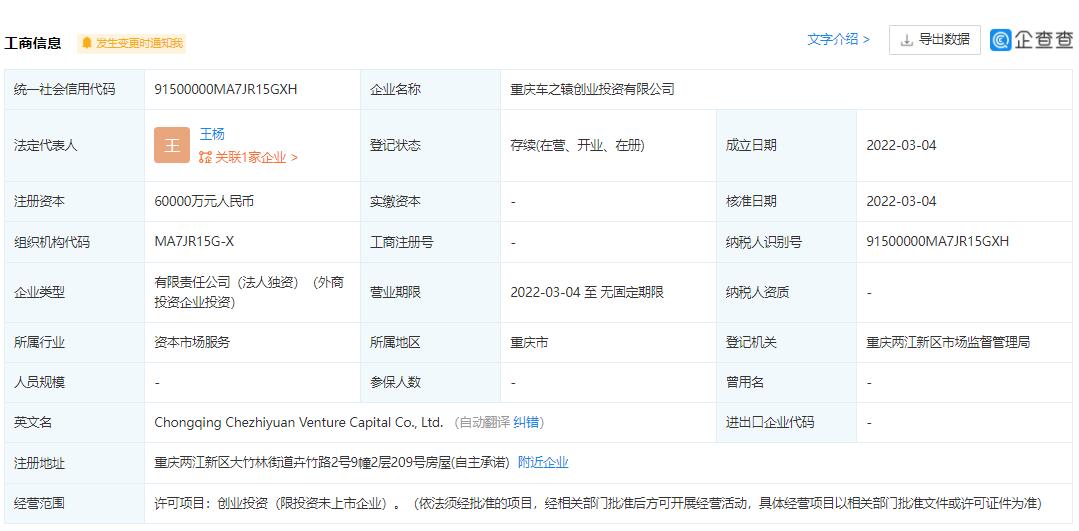This screenshot has width=1079, height=531.
Task: Click registrar 重庆两江新区市场监督管理局
Action: click(948, 342)
